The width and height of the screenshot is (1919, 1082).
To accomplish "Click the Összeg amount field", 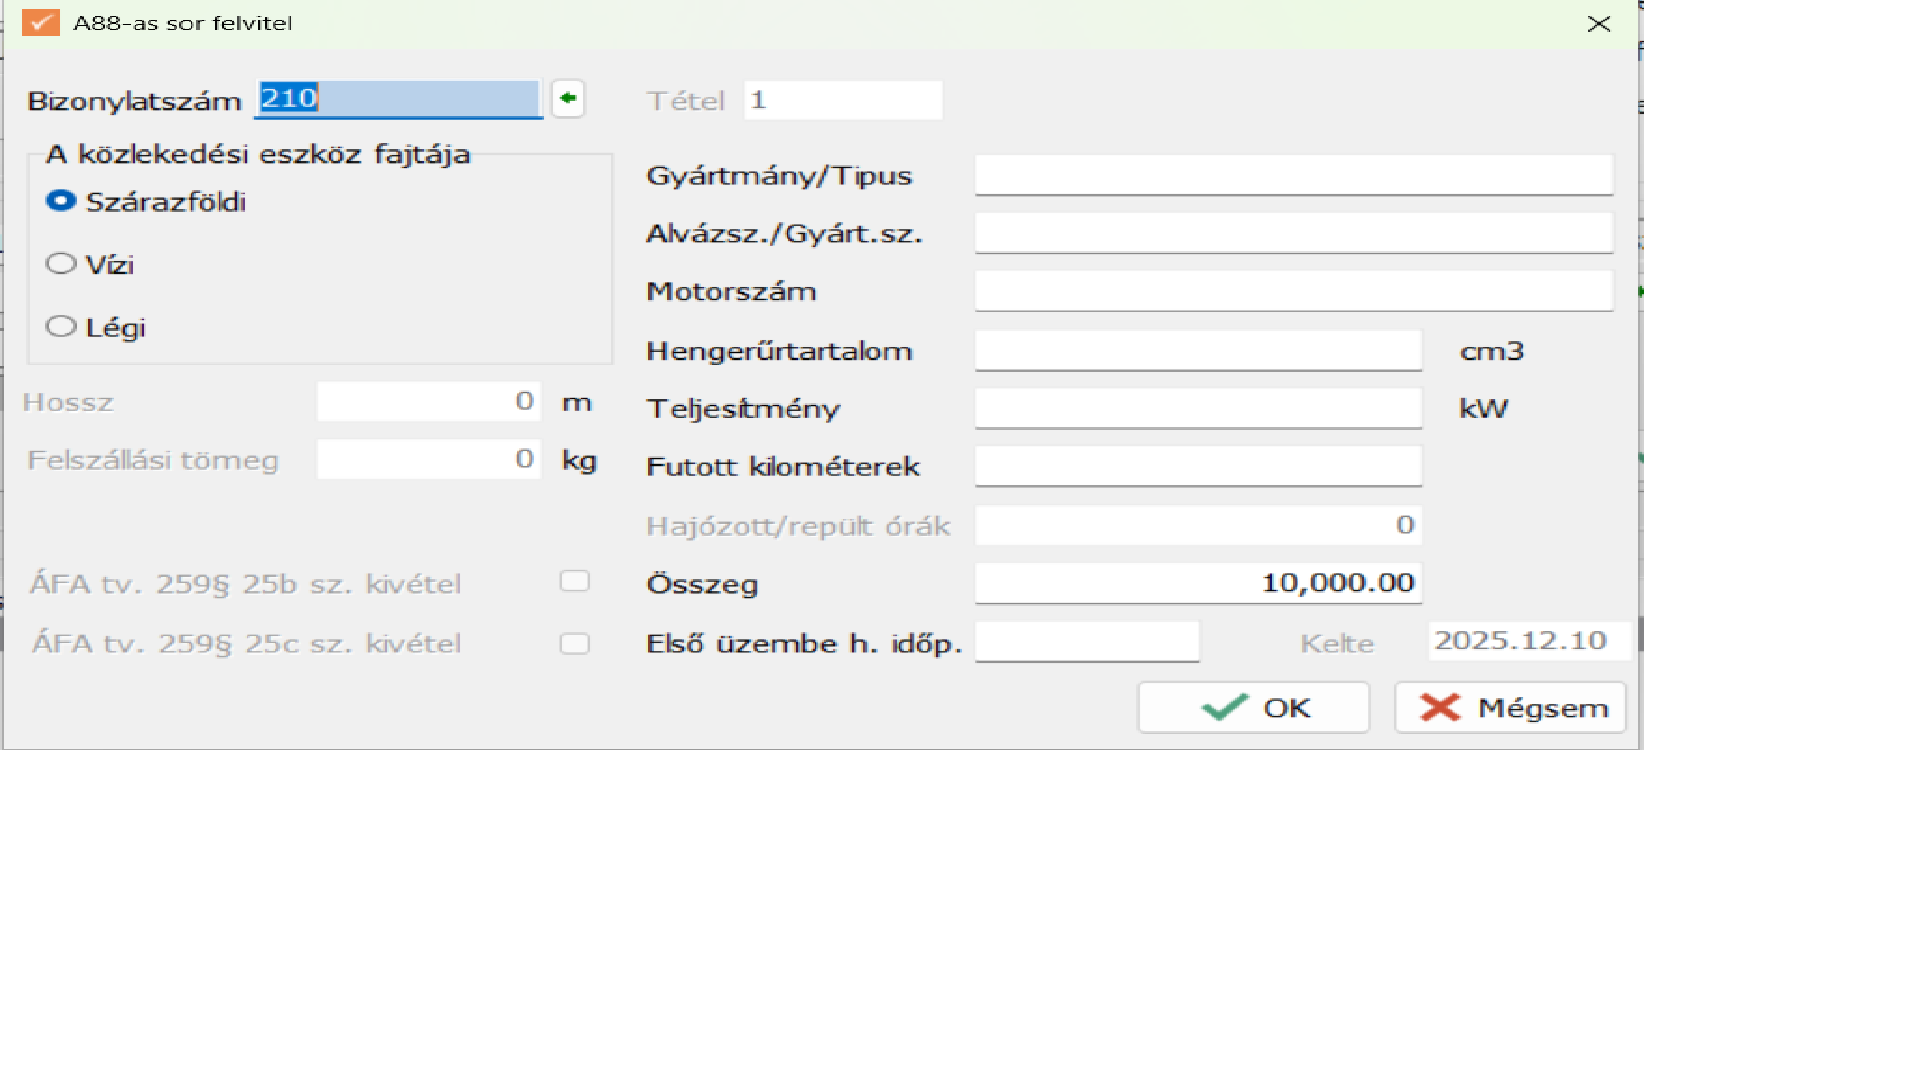I will pos(1198,583).
